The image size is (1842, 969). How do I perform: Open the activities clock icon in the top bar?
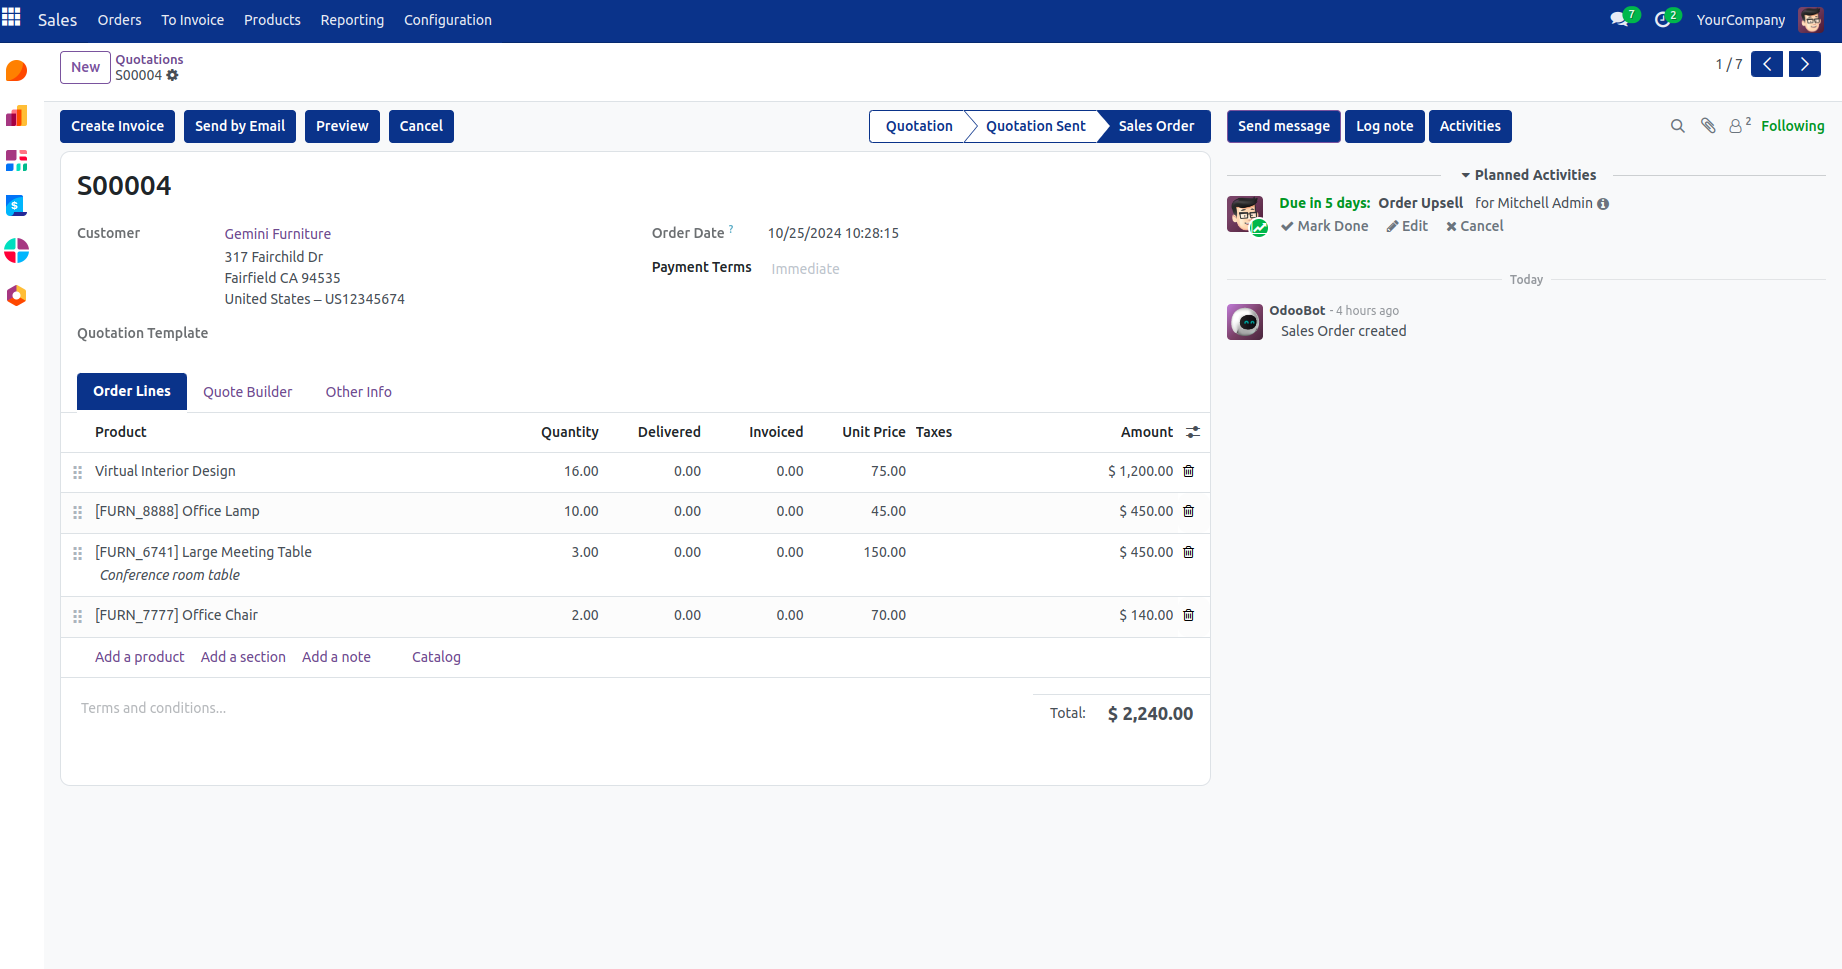coord(1663,19)
